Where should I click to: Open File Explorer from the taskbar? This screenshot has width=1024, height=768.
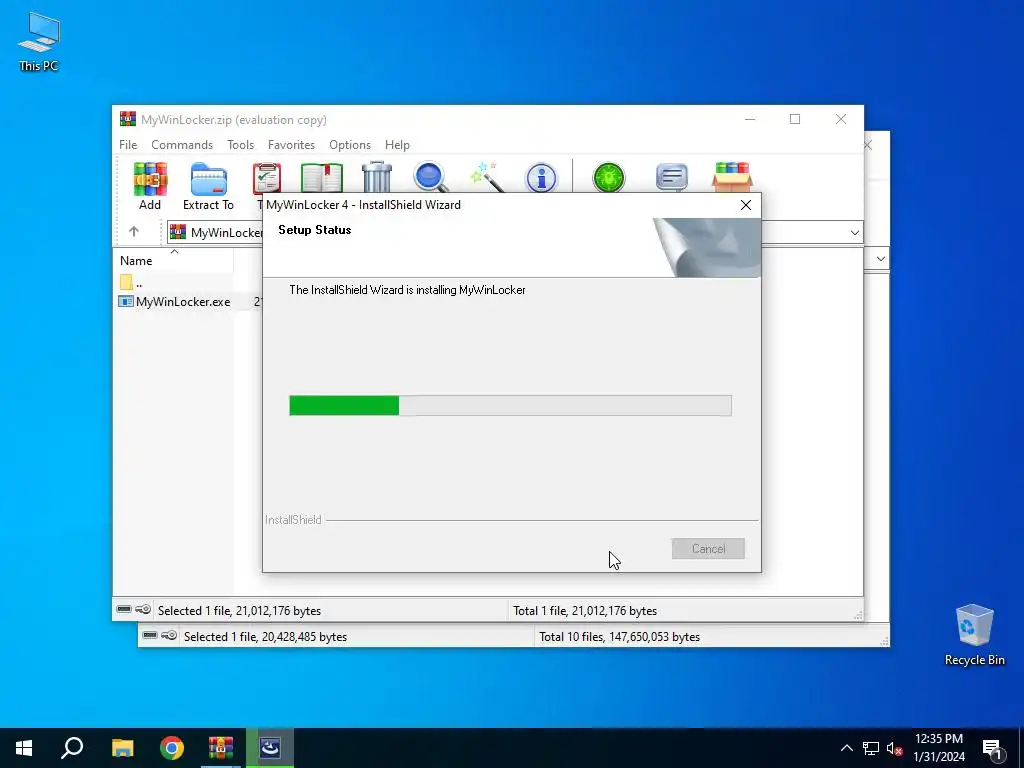[x=122, y=748]
